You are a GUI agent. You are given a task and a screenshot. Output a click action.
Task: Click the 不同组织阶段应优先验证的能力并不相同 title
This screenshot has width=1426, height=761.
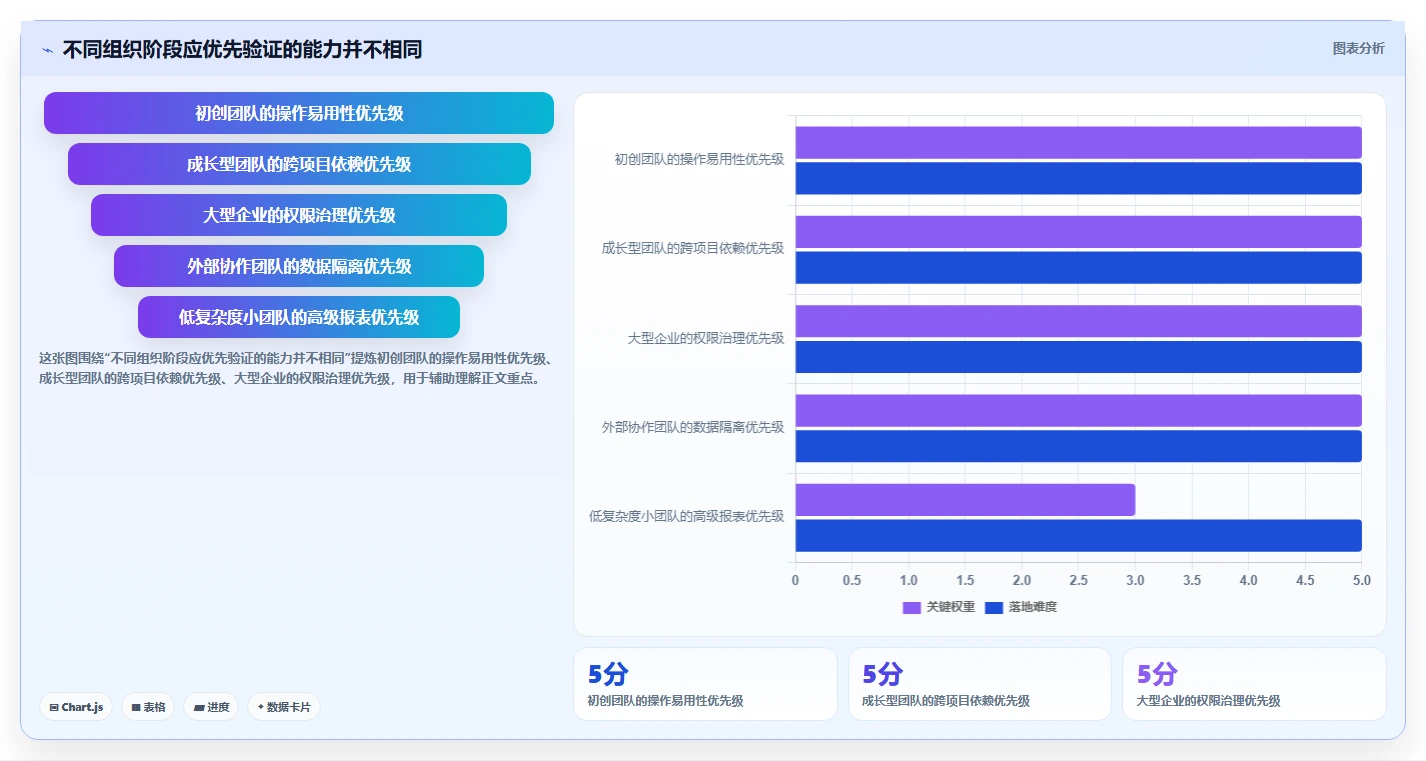coord(242,49)
